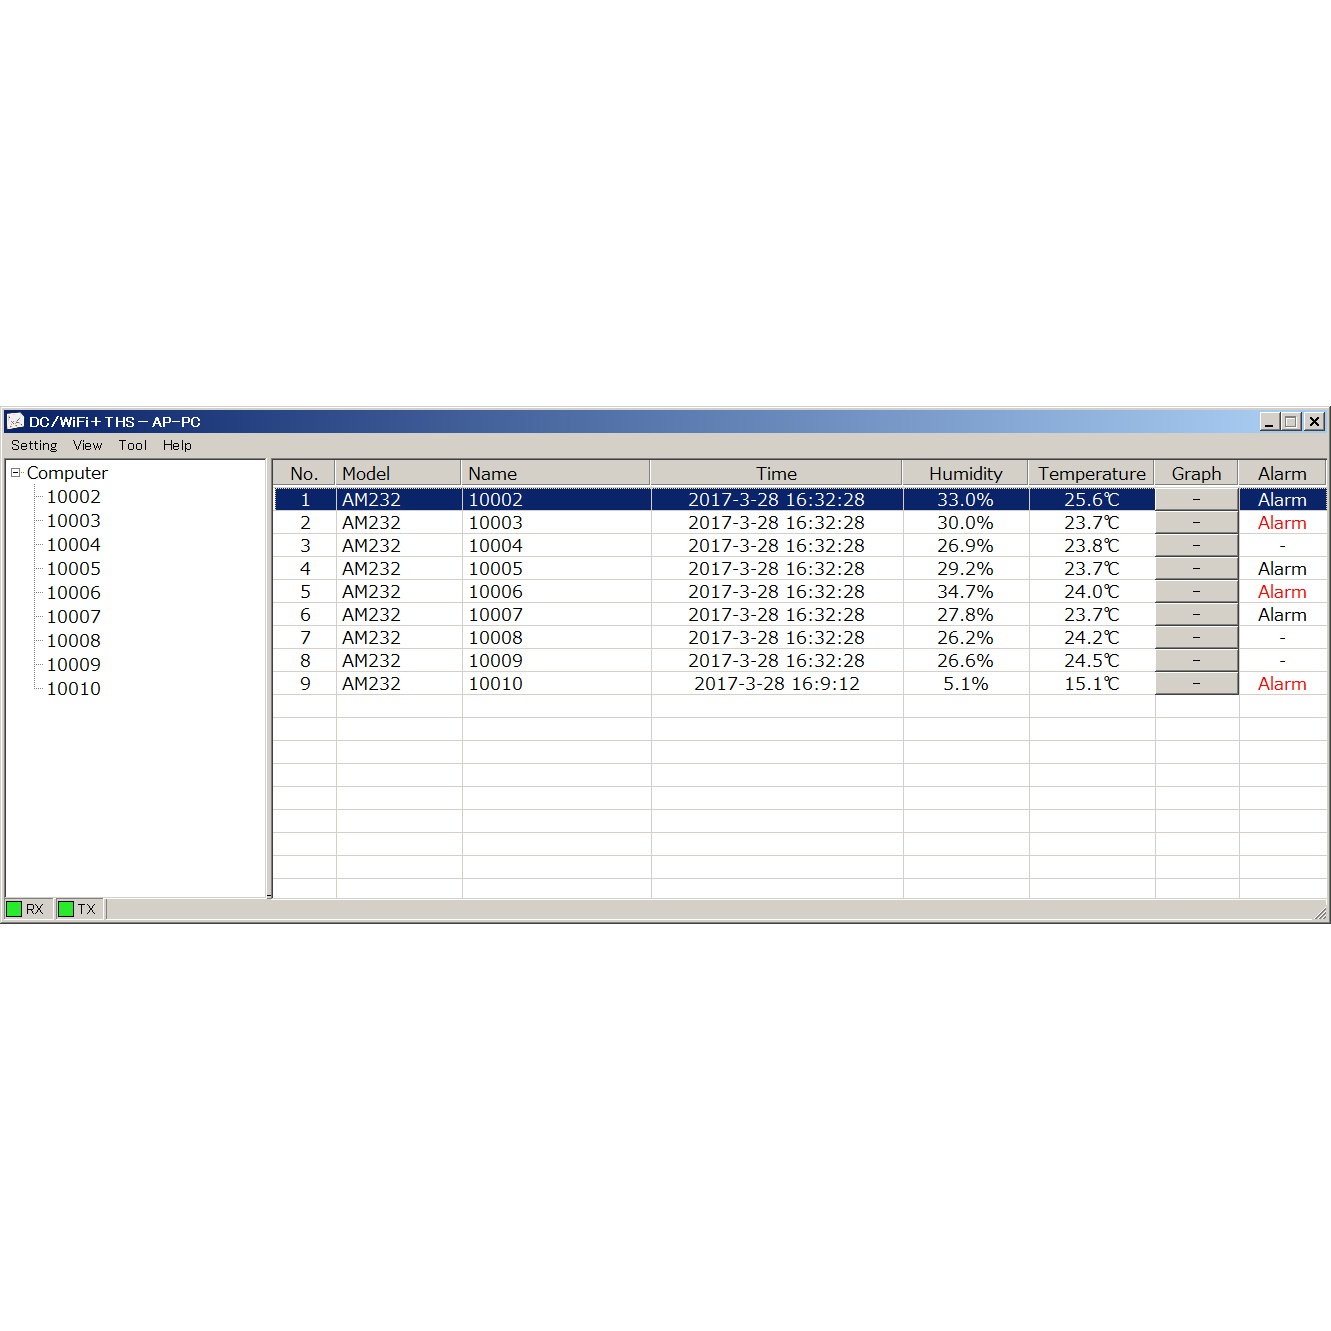Click red Alarm for device 10010
The image size is (1331, 1331).
(x=1282, y=684)
